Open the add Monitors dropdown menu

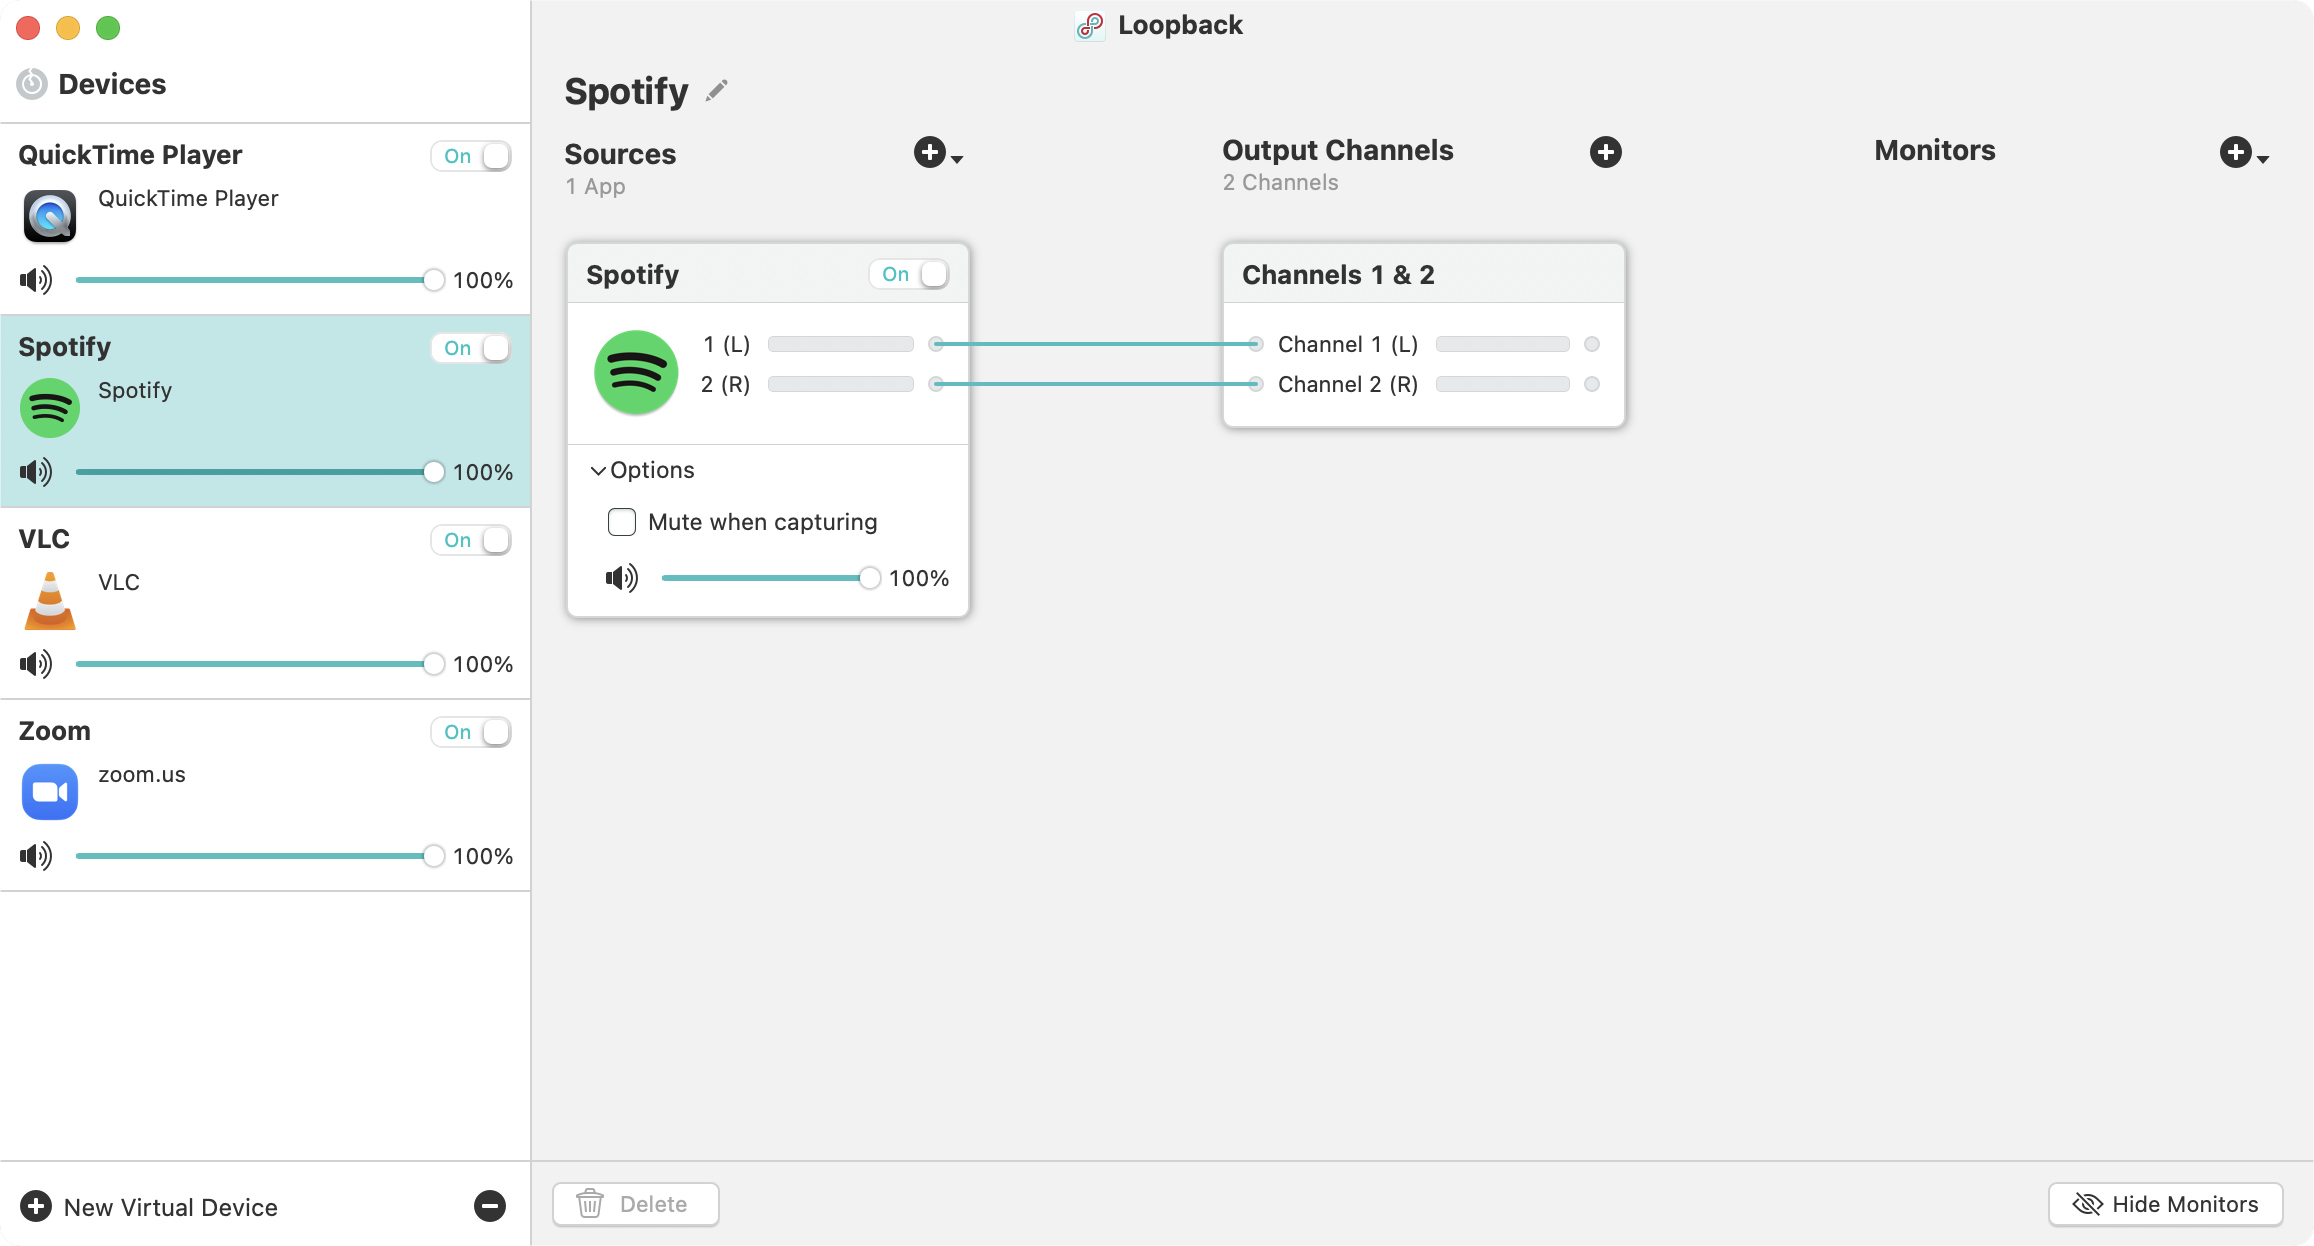[2243, 153]
